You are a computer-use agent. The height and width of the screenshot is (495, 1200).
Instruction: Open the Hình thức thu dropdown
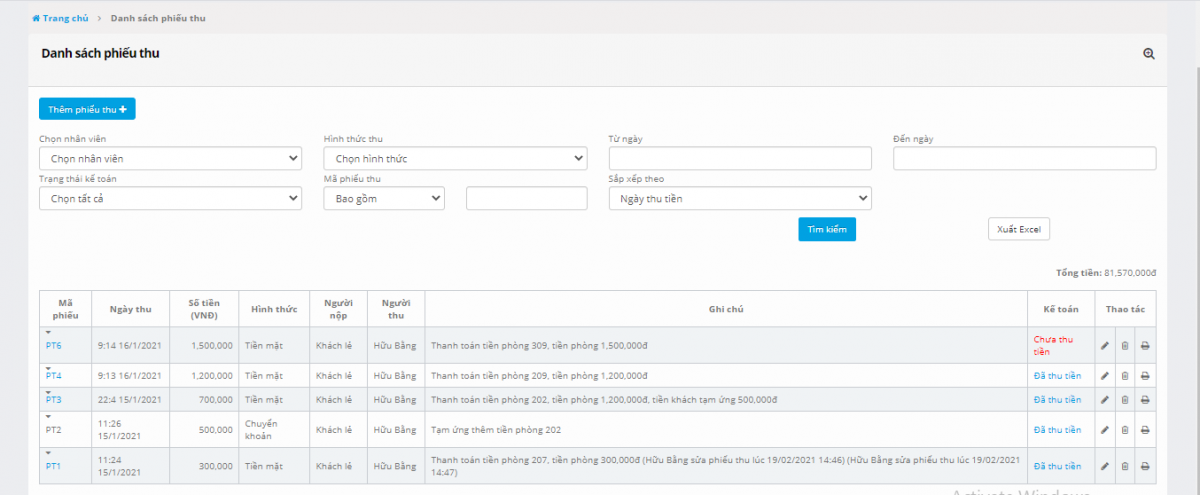(x=455, y=158)
